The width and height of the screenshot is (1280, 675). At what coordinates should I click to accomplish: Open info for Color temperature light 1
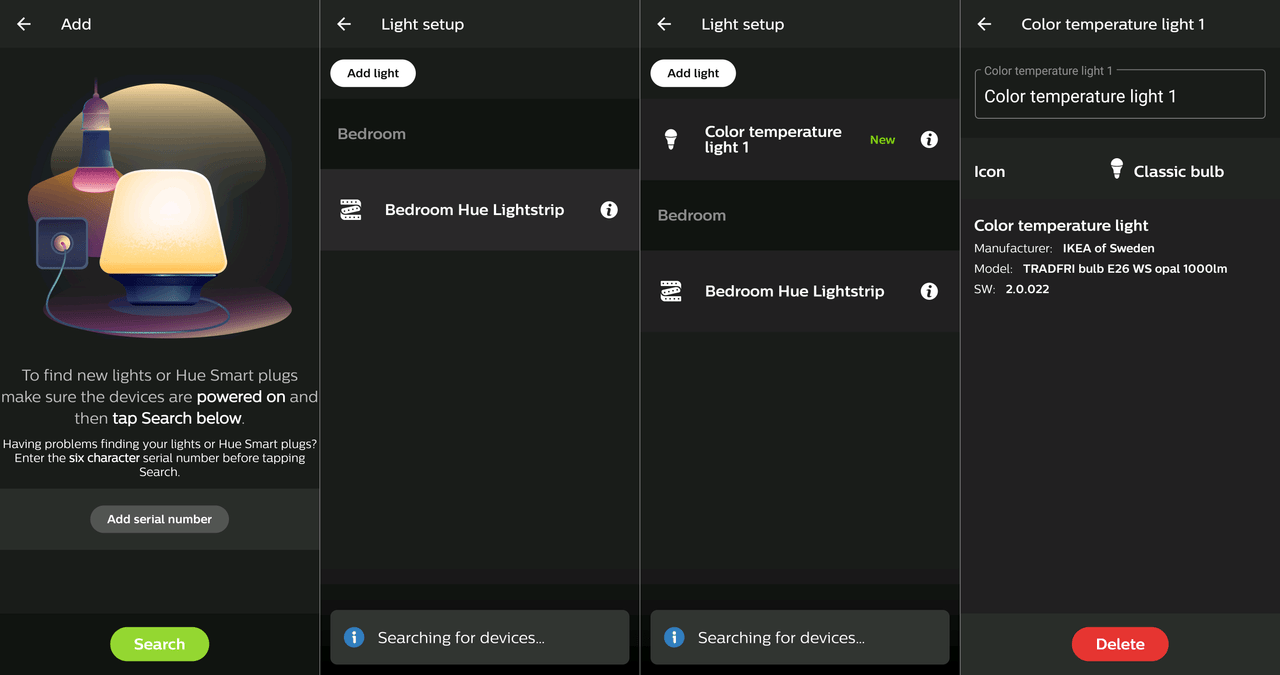[x=929, y=140]
